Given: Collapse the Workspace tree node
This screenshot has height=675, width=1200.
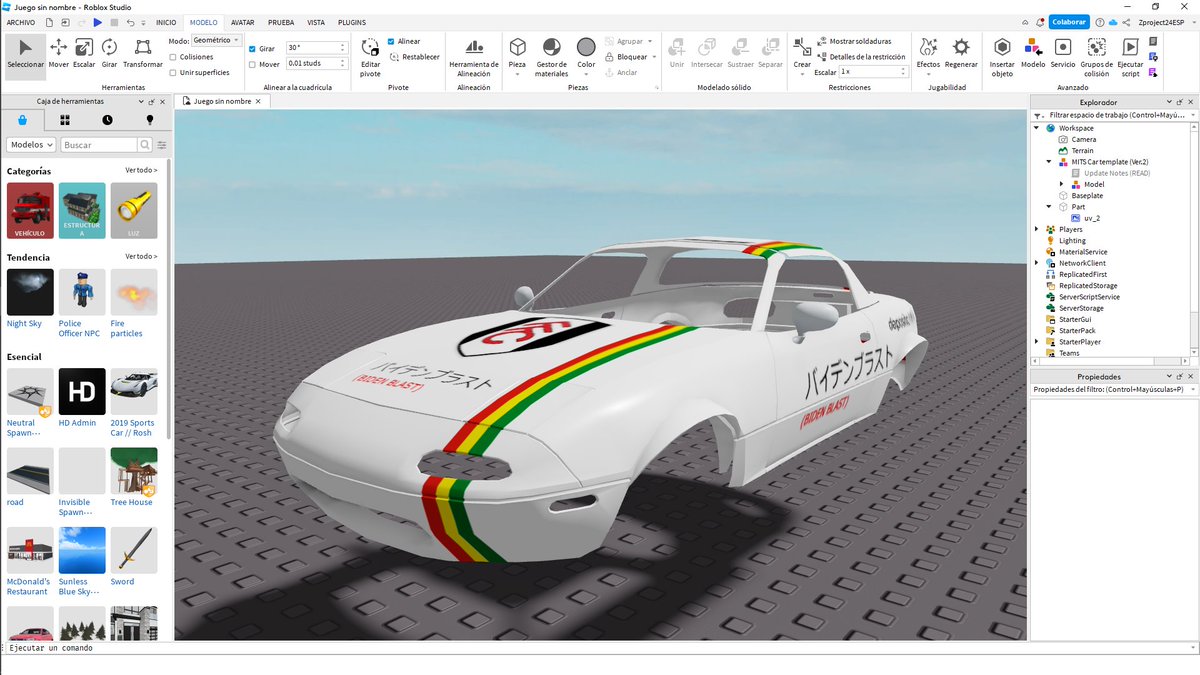Looking at the screenshot, I should pos(1037,128).
